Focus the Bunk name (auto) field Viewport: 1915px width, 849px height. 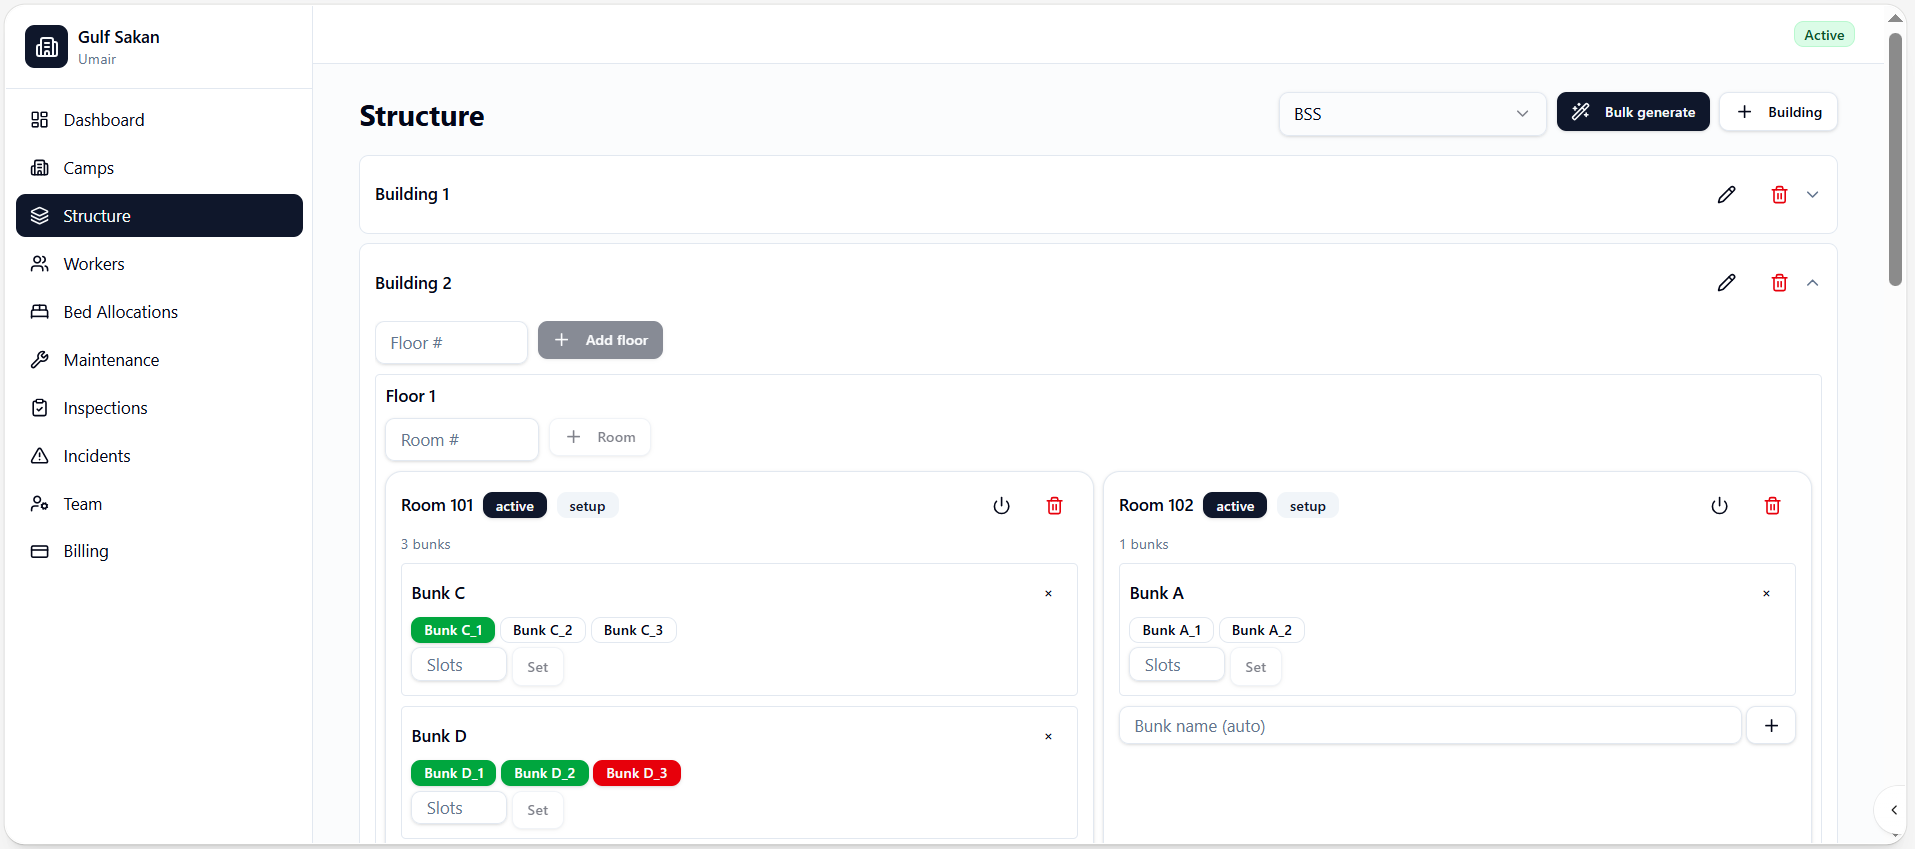point(1430,726)
